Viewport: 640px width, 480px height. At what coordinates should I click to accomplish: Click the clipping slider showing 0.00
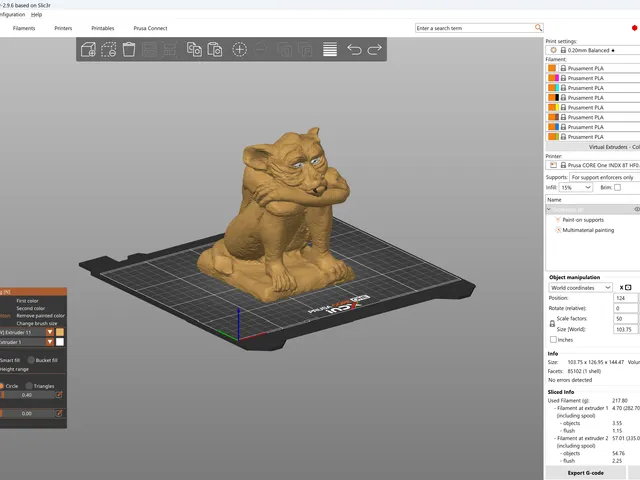27,413
